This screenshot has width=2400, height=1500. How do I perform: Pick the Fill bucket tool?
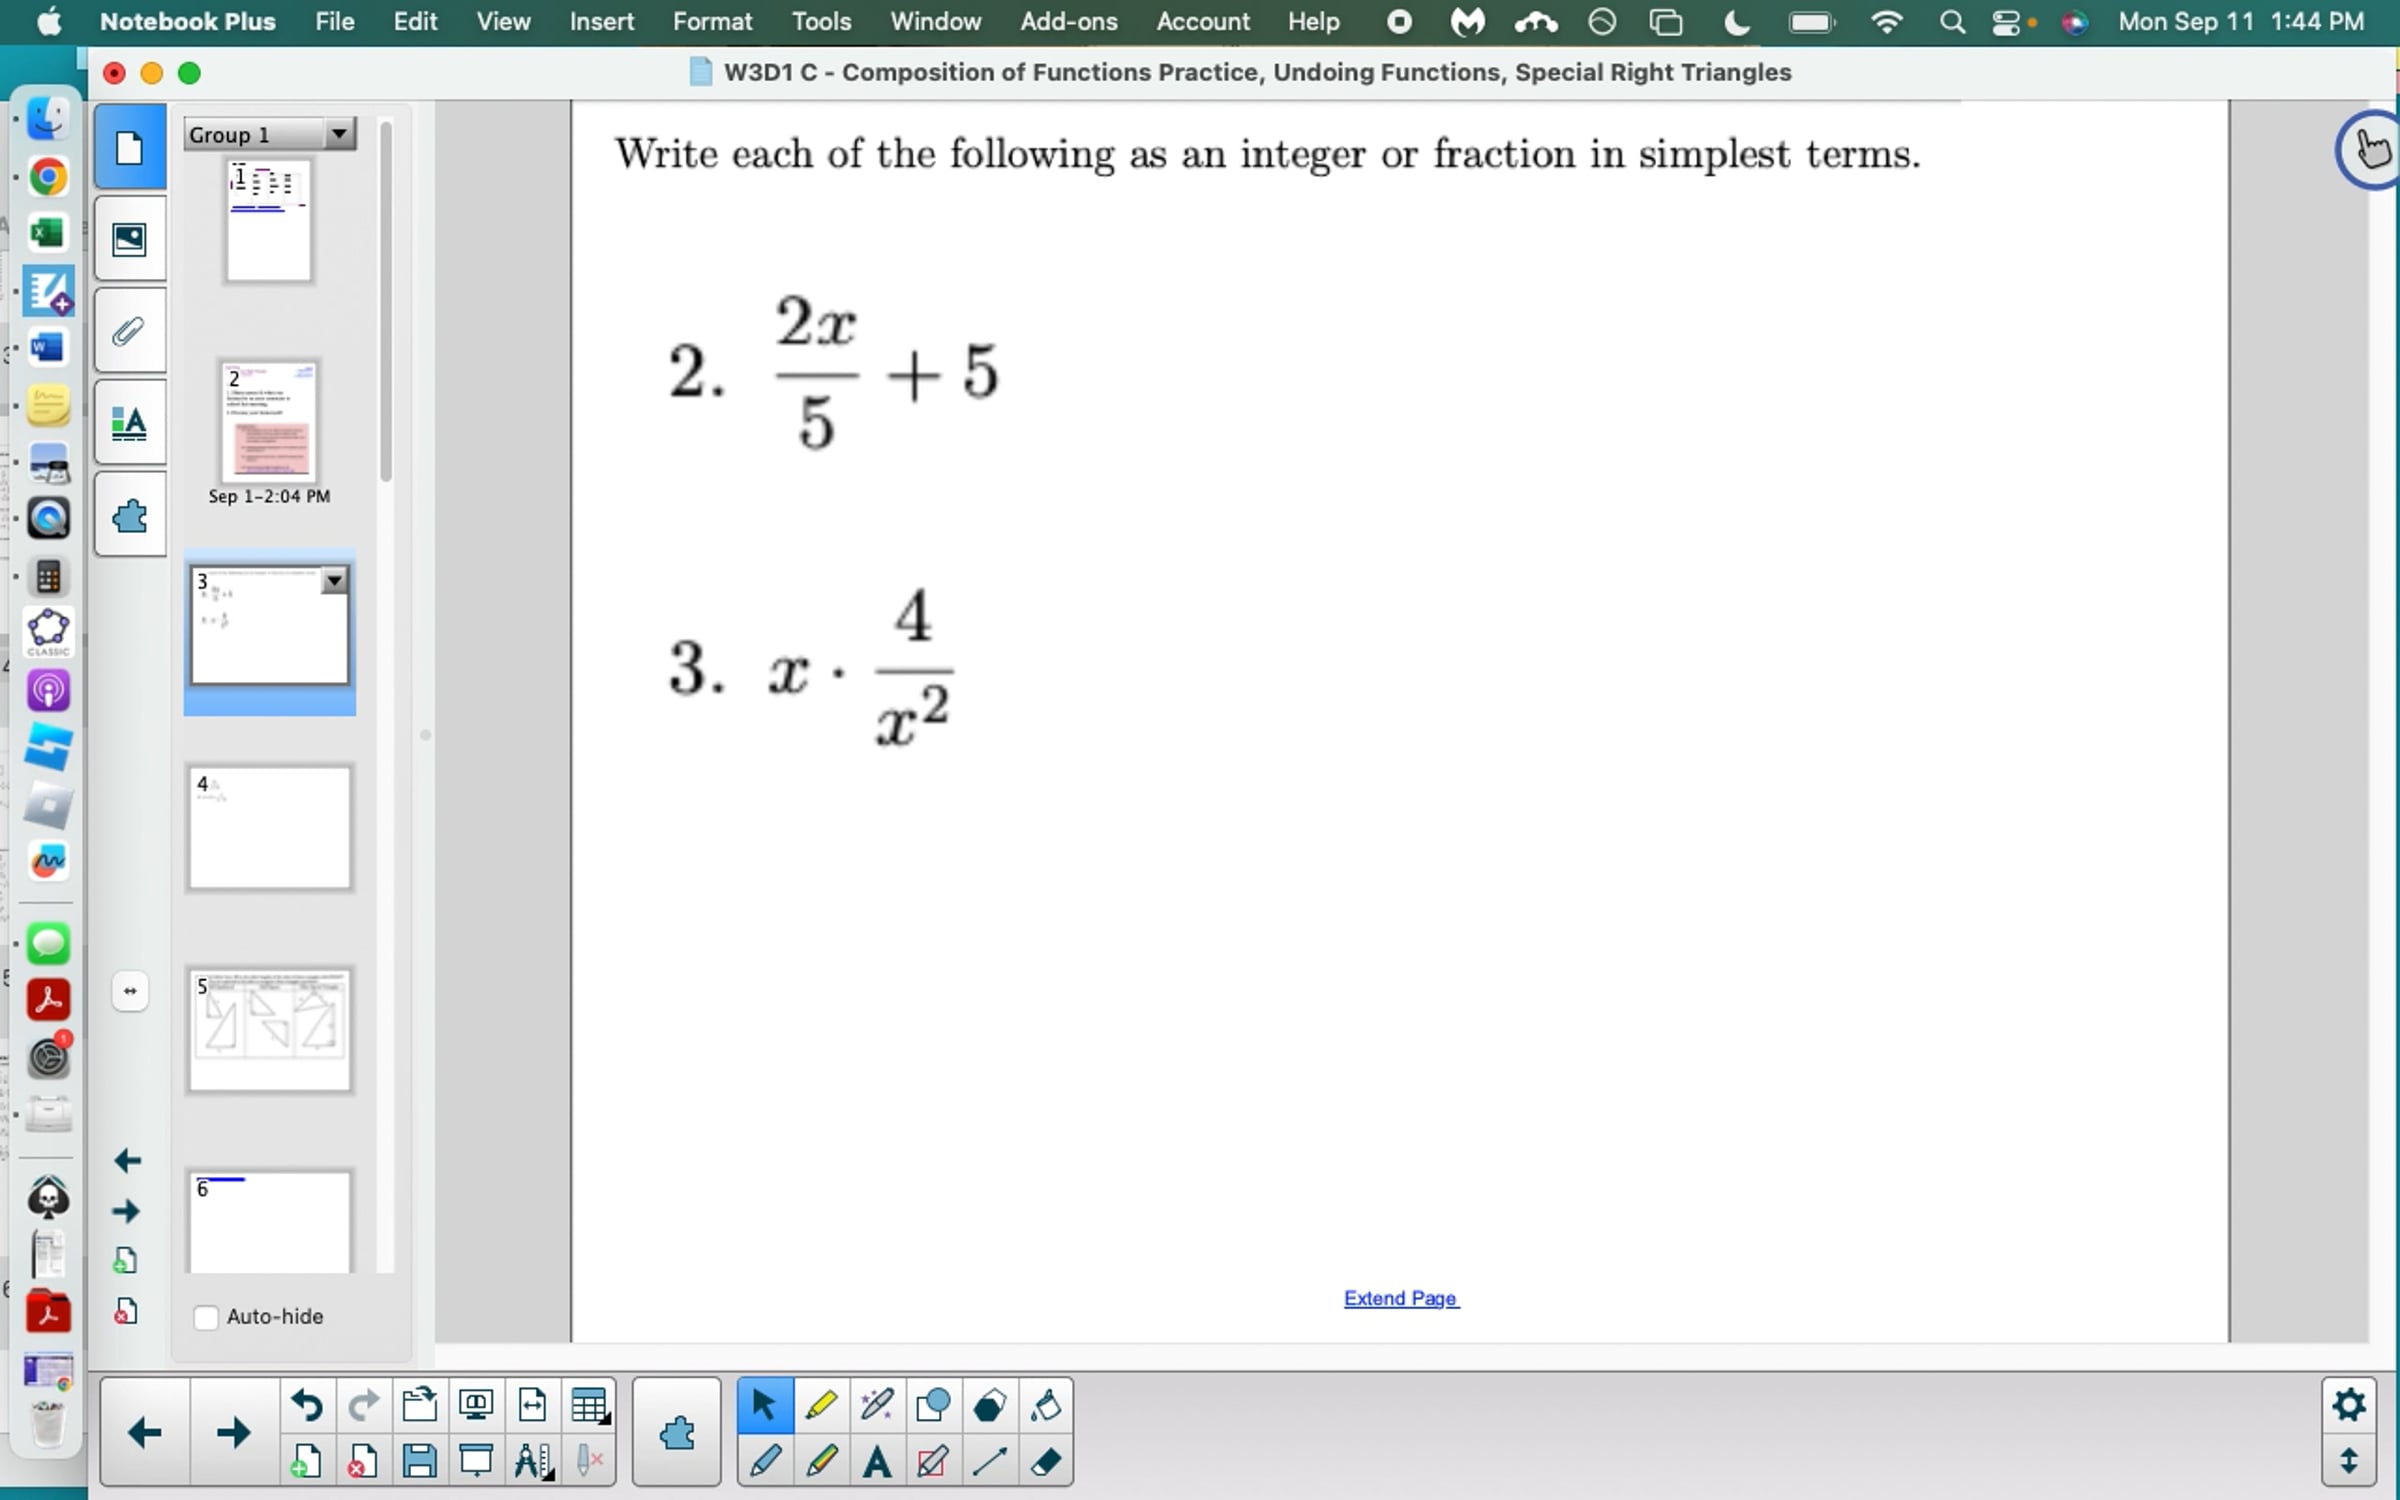pos(1046,1405)
